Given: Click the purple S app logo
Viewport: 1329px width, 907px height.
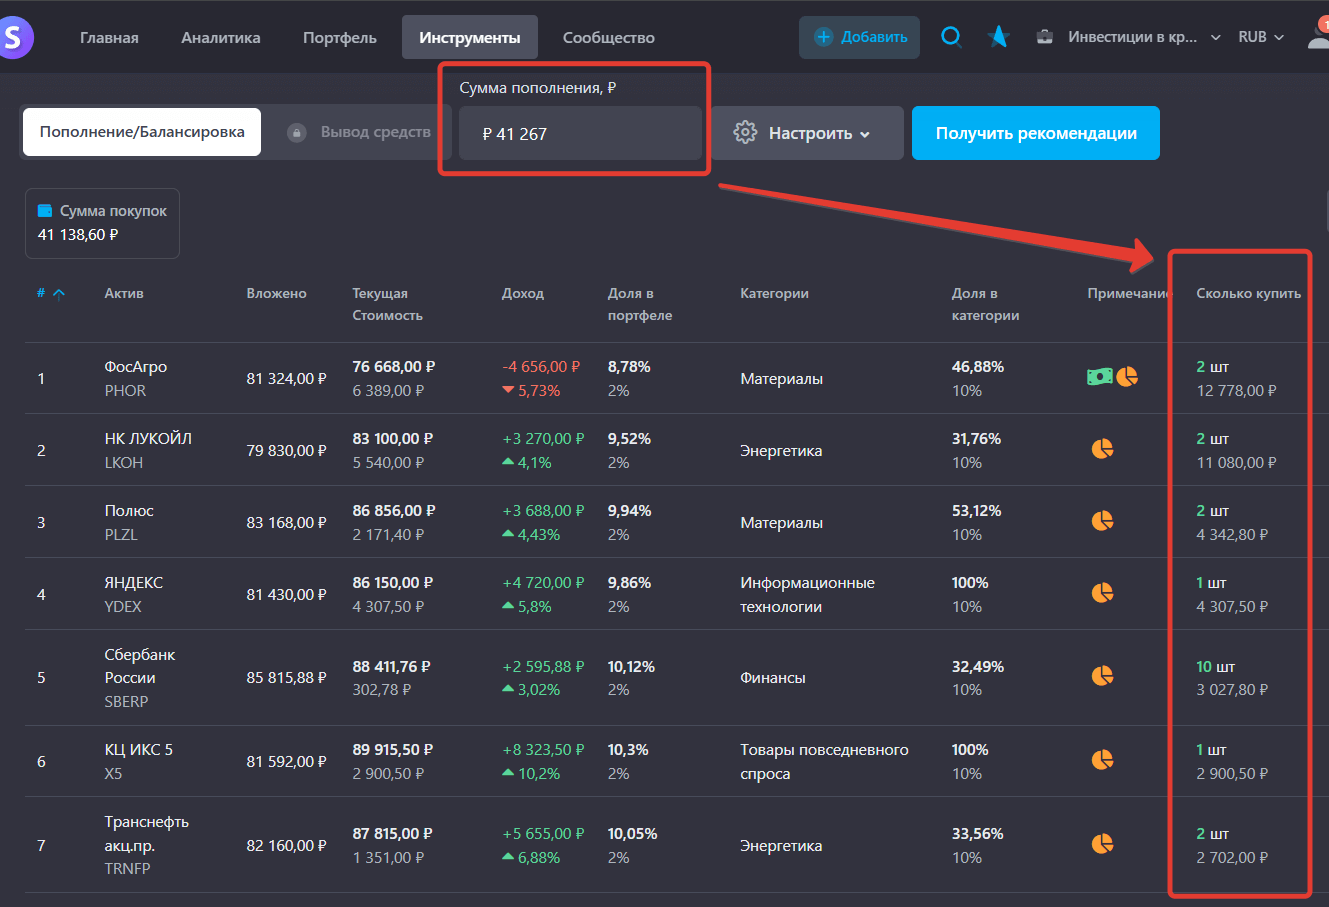Looking at the screenshot, I should 14,38.
